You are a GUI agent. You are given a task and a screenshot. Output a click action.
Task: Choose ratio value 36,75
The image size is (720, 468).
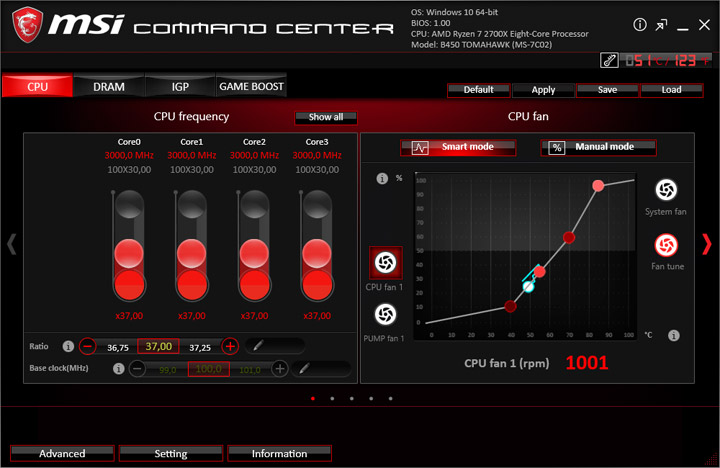tap(118, 348)
